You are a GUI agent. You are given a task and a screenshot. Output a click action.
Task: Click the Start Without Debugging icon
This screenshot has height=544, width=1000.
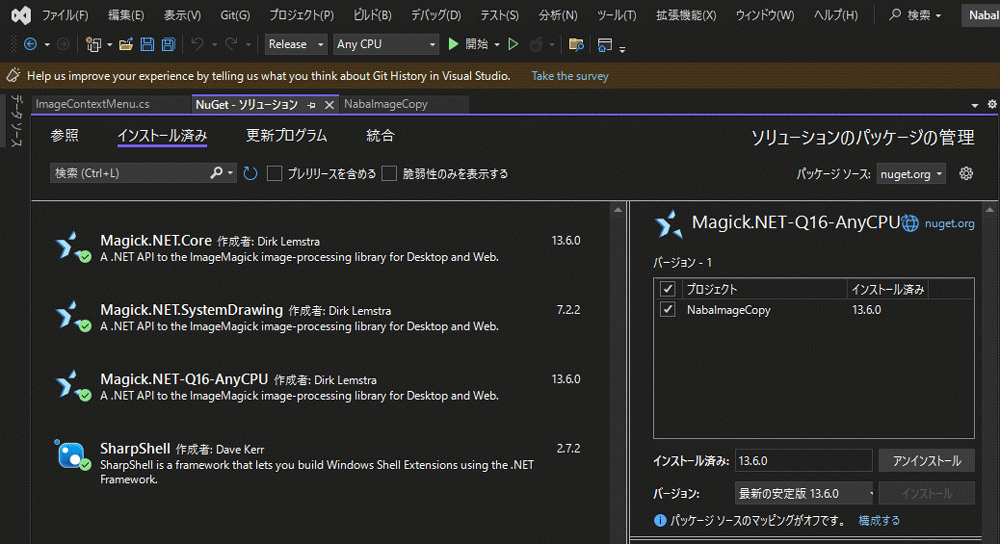(x=513, y=45)
